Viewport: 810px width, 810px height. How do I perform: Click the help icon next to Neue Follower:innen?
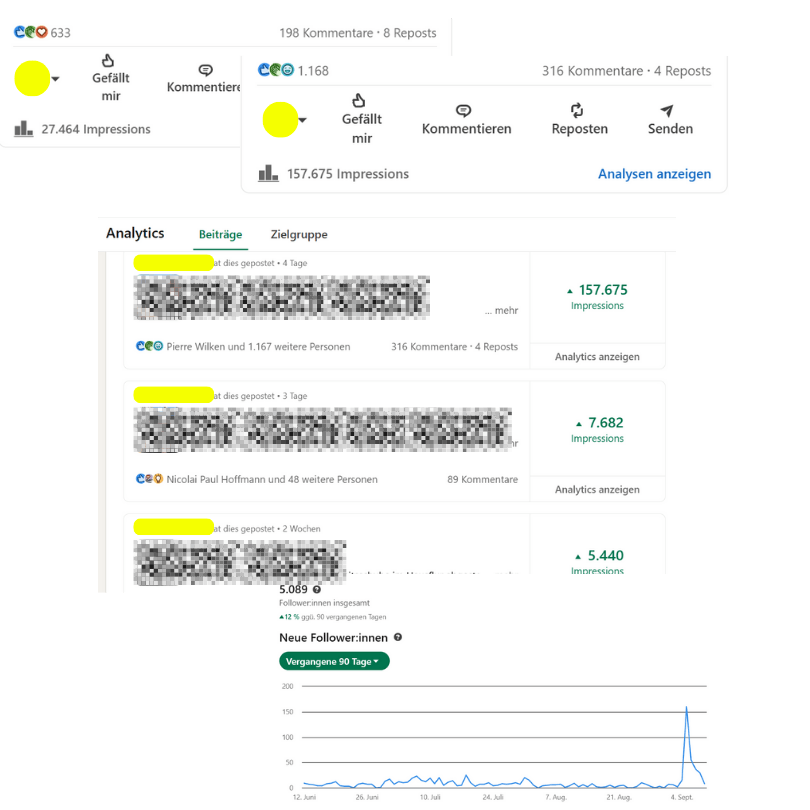tap(398, 637)
